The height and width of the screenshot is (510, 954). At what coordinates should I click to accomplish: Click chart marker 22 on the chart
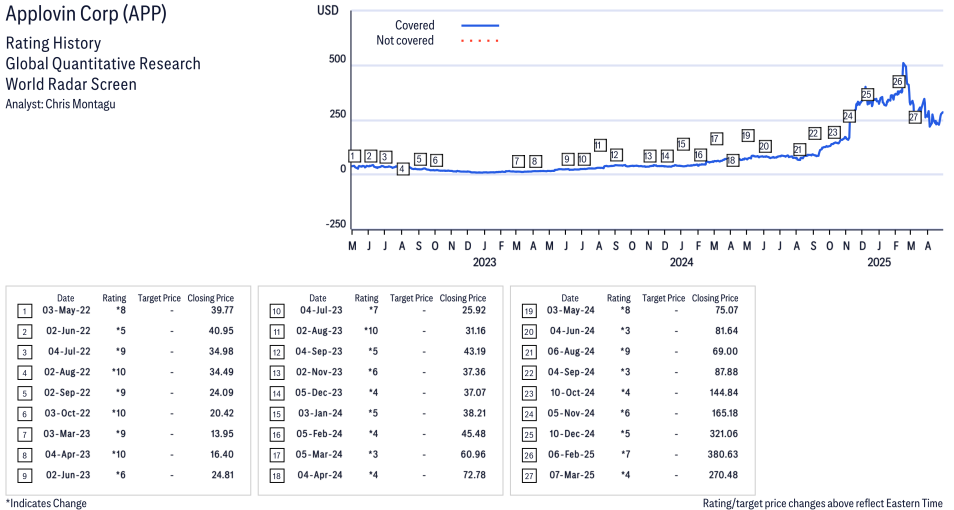tap(814, 133)
